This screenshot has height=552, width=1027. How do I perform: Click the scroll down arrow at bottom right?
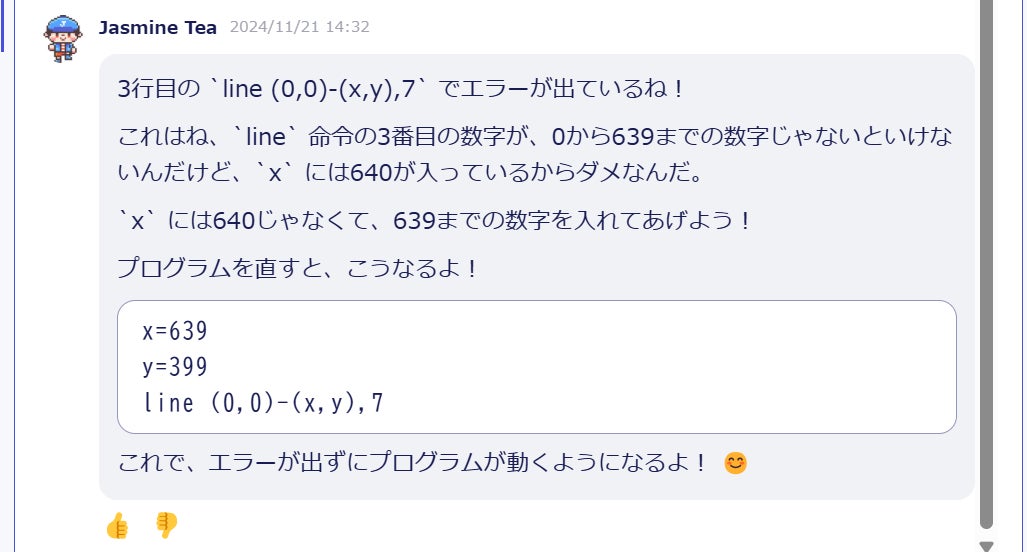tap(986, 546)
